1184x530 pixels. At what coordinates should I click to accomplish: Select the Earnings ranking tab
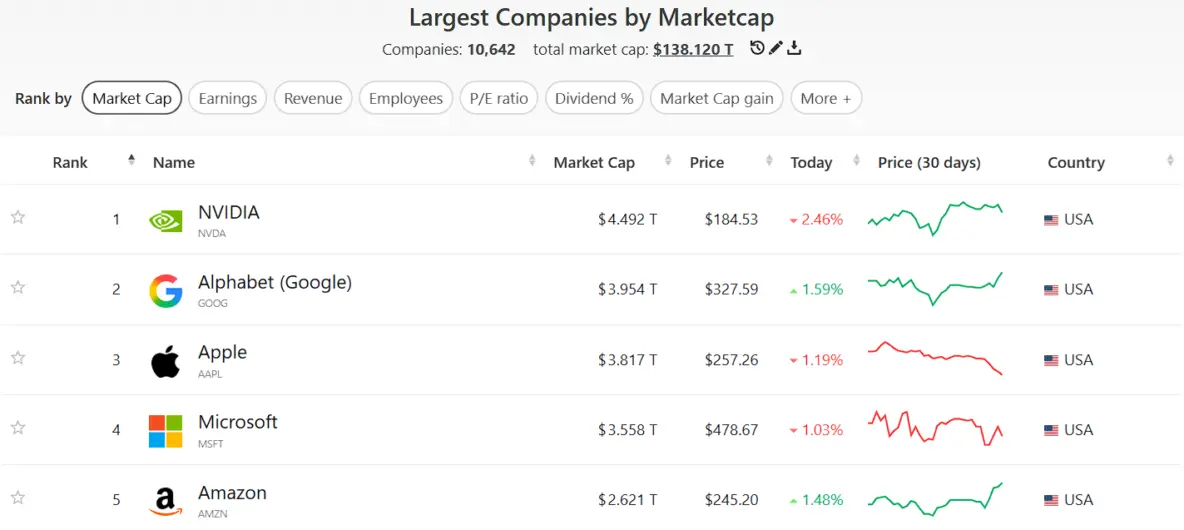tap(227, 98)
